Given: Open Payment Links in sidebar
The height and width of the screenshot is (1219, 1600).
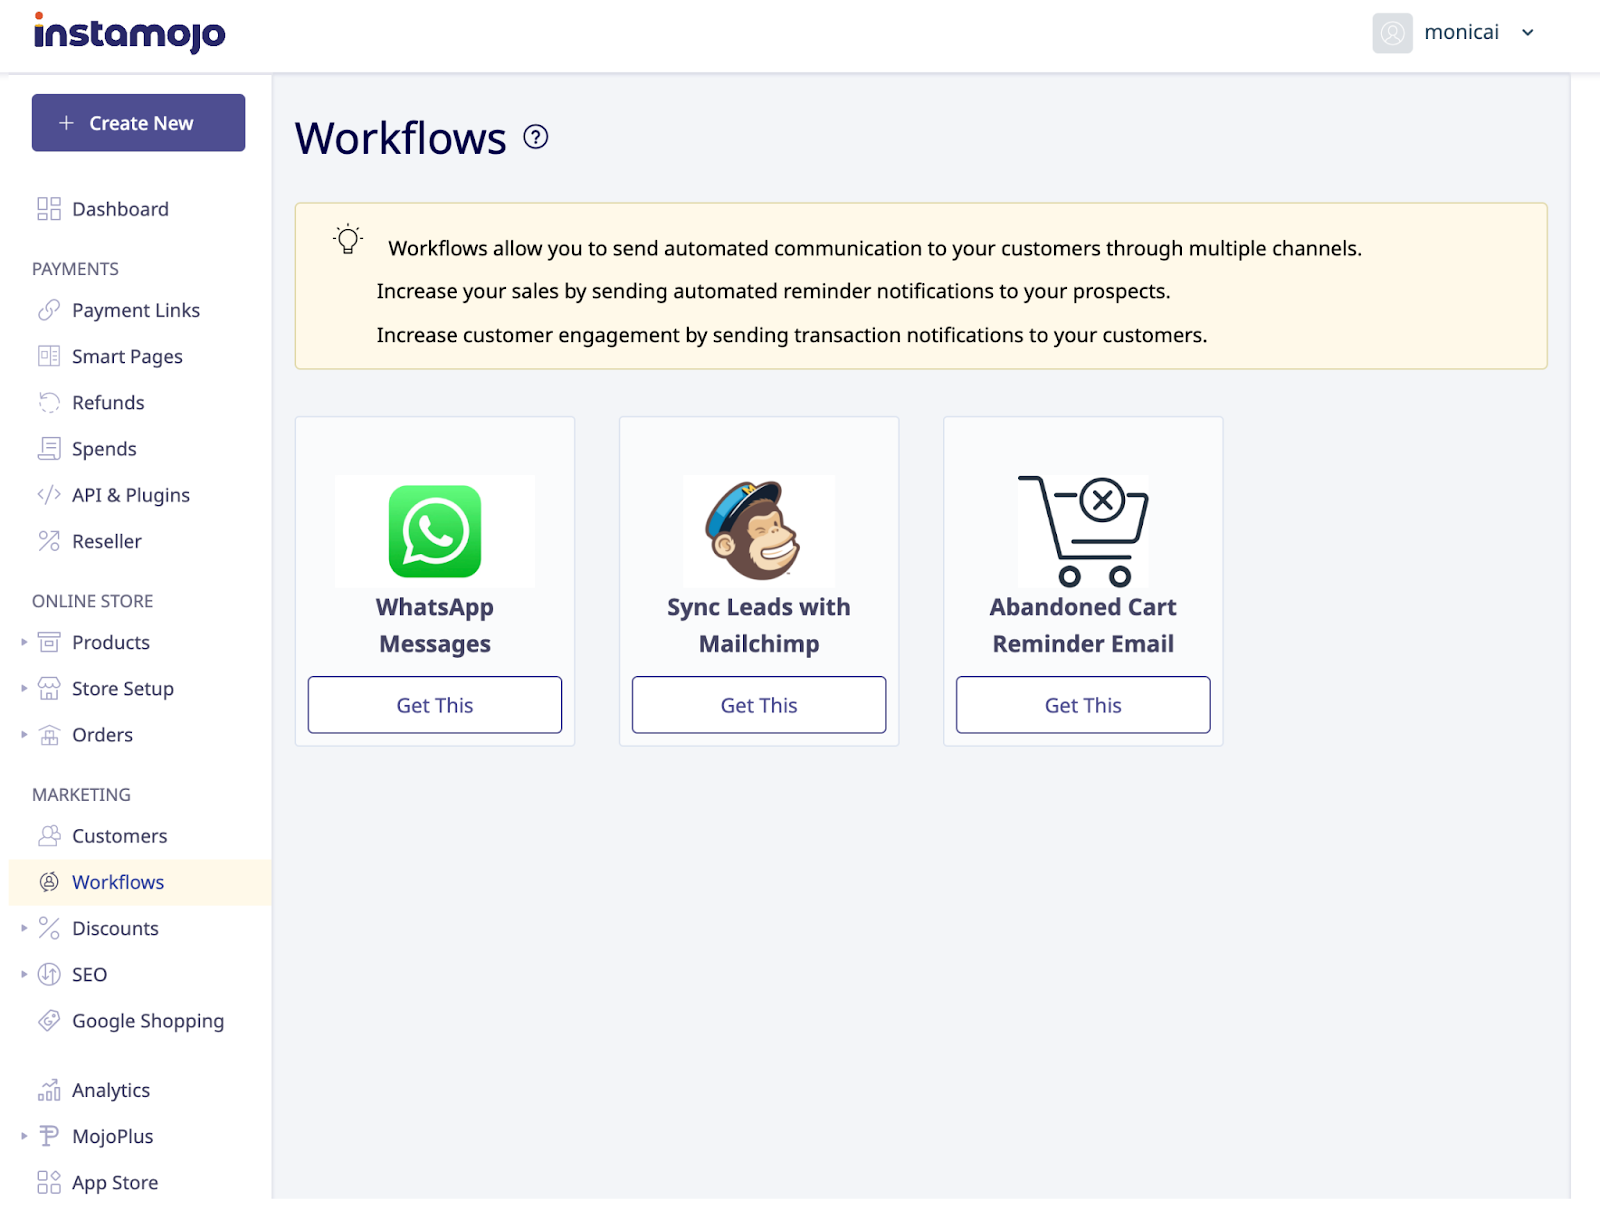Looking at the screenshot, I should [x=136, y=310].
